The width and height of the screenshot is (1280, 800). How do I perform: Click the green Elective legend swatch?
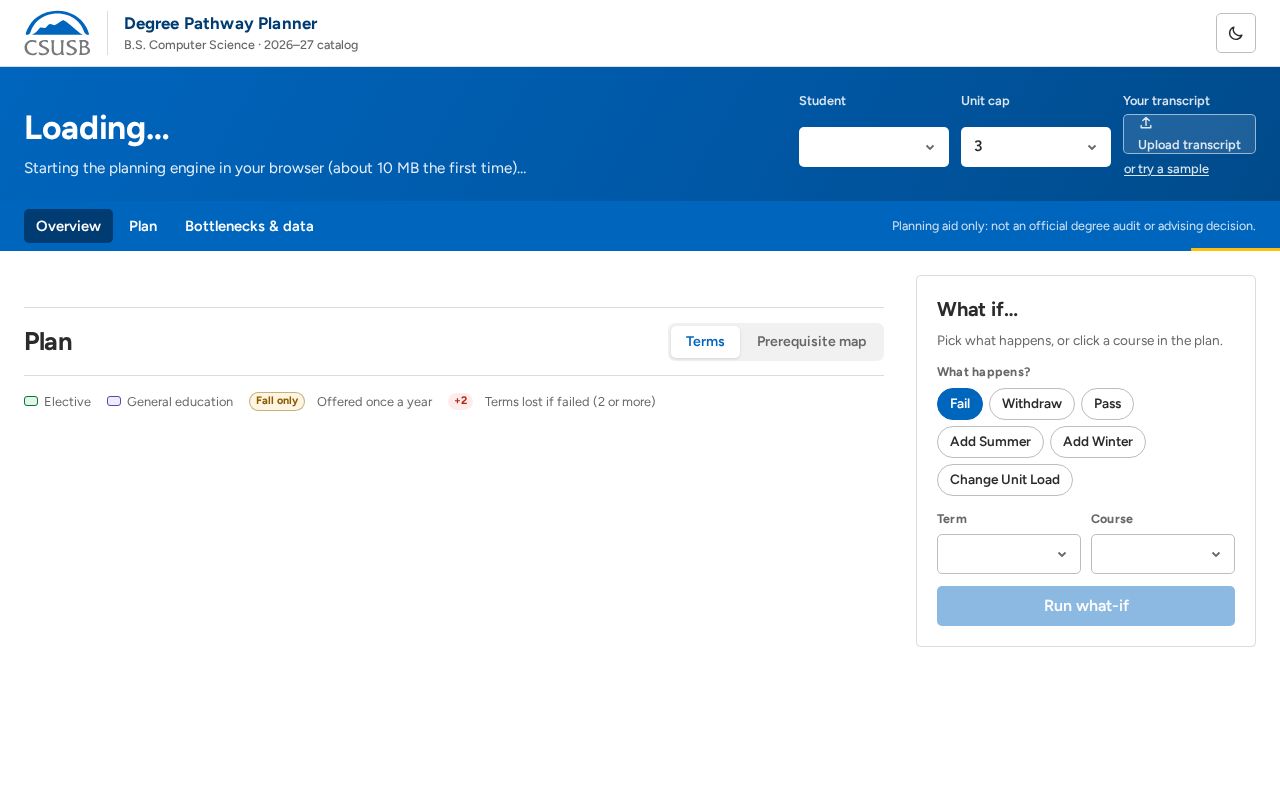[31, 401]
